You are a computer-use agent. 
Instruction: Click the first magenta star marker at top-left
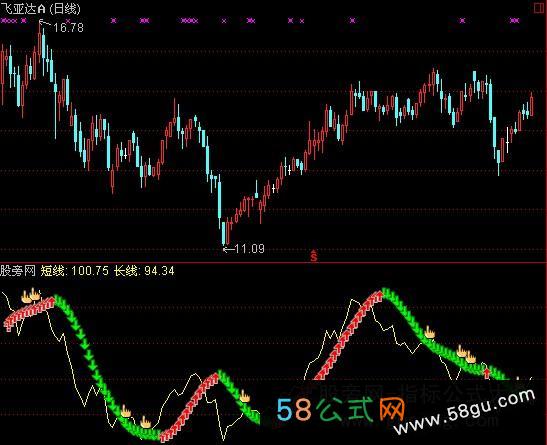tap(3, 21)
